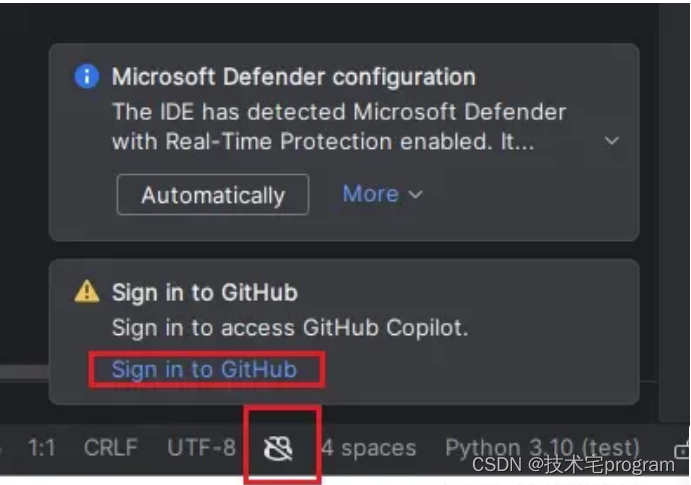Open the More actions dropdown
This screenshot has width=691, height=485.
click(x=383, y=194)
